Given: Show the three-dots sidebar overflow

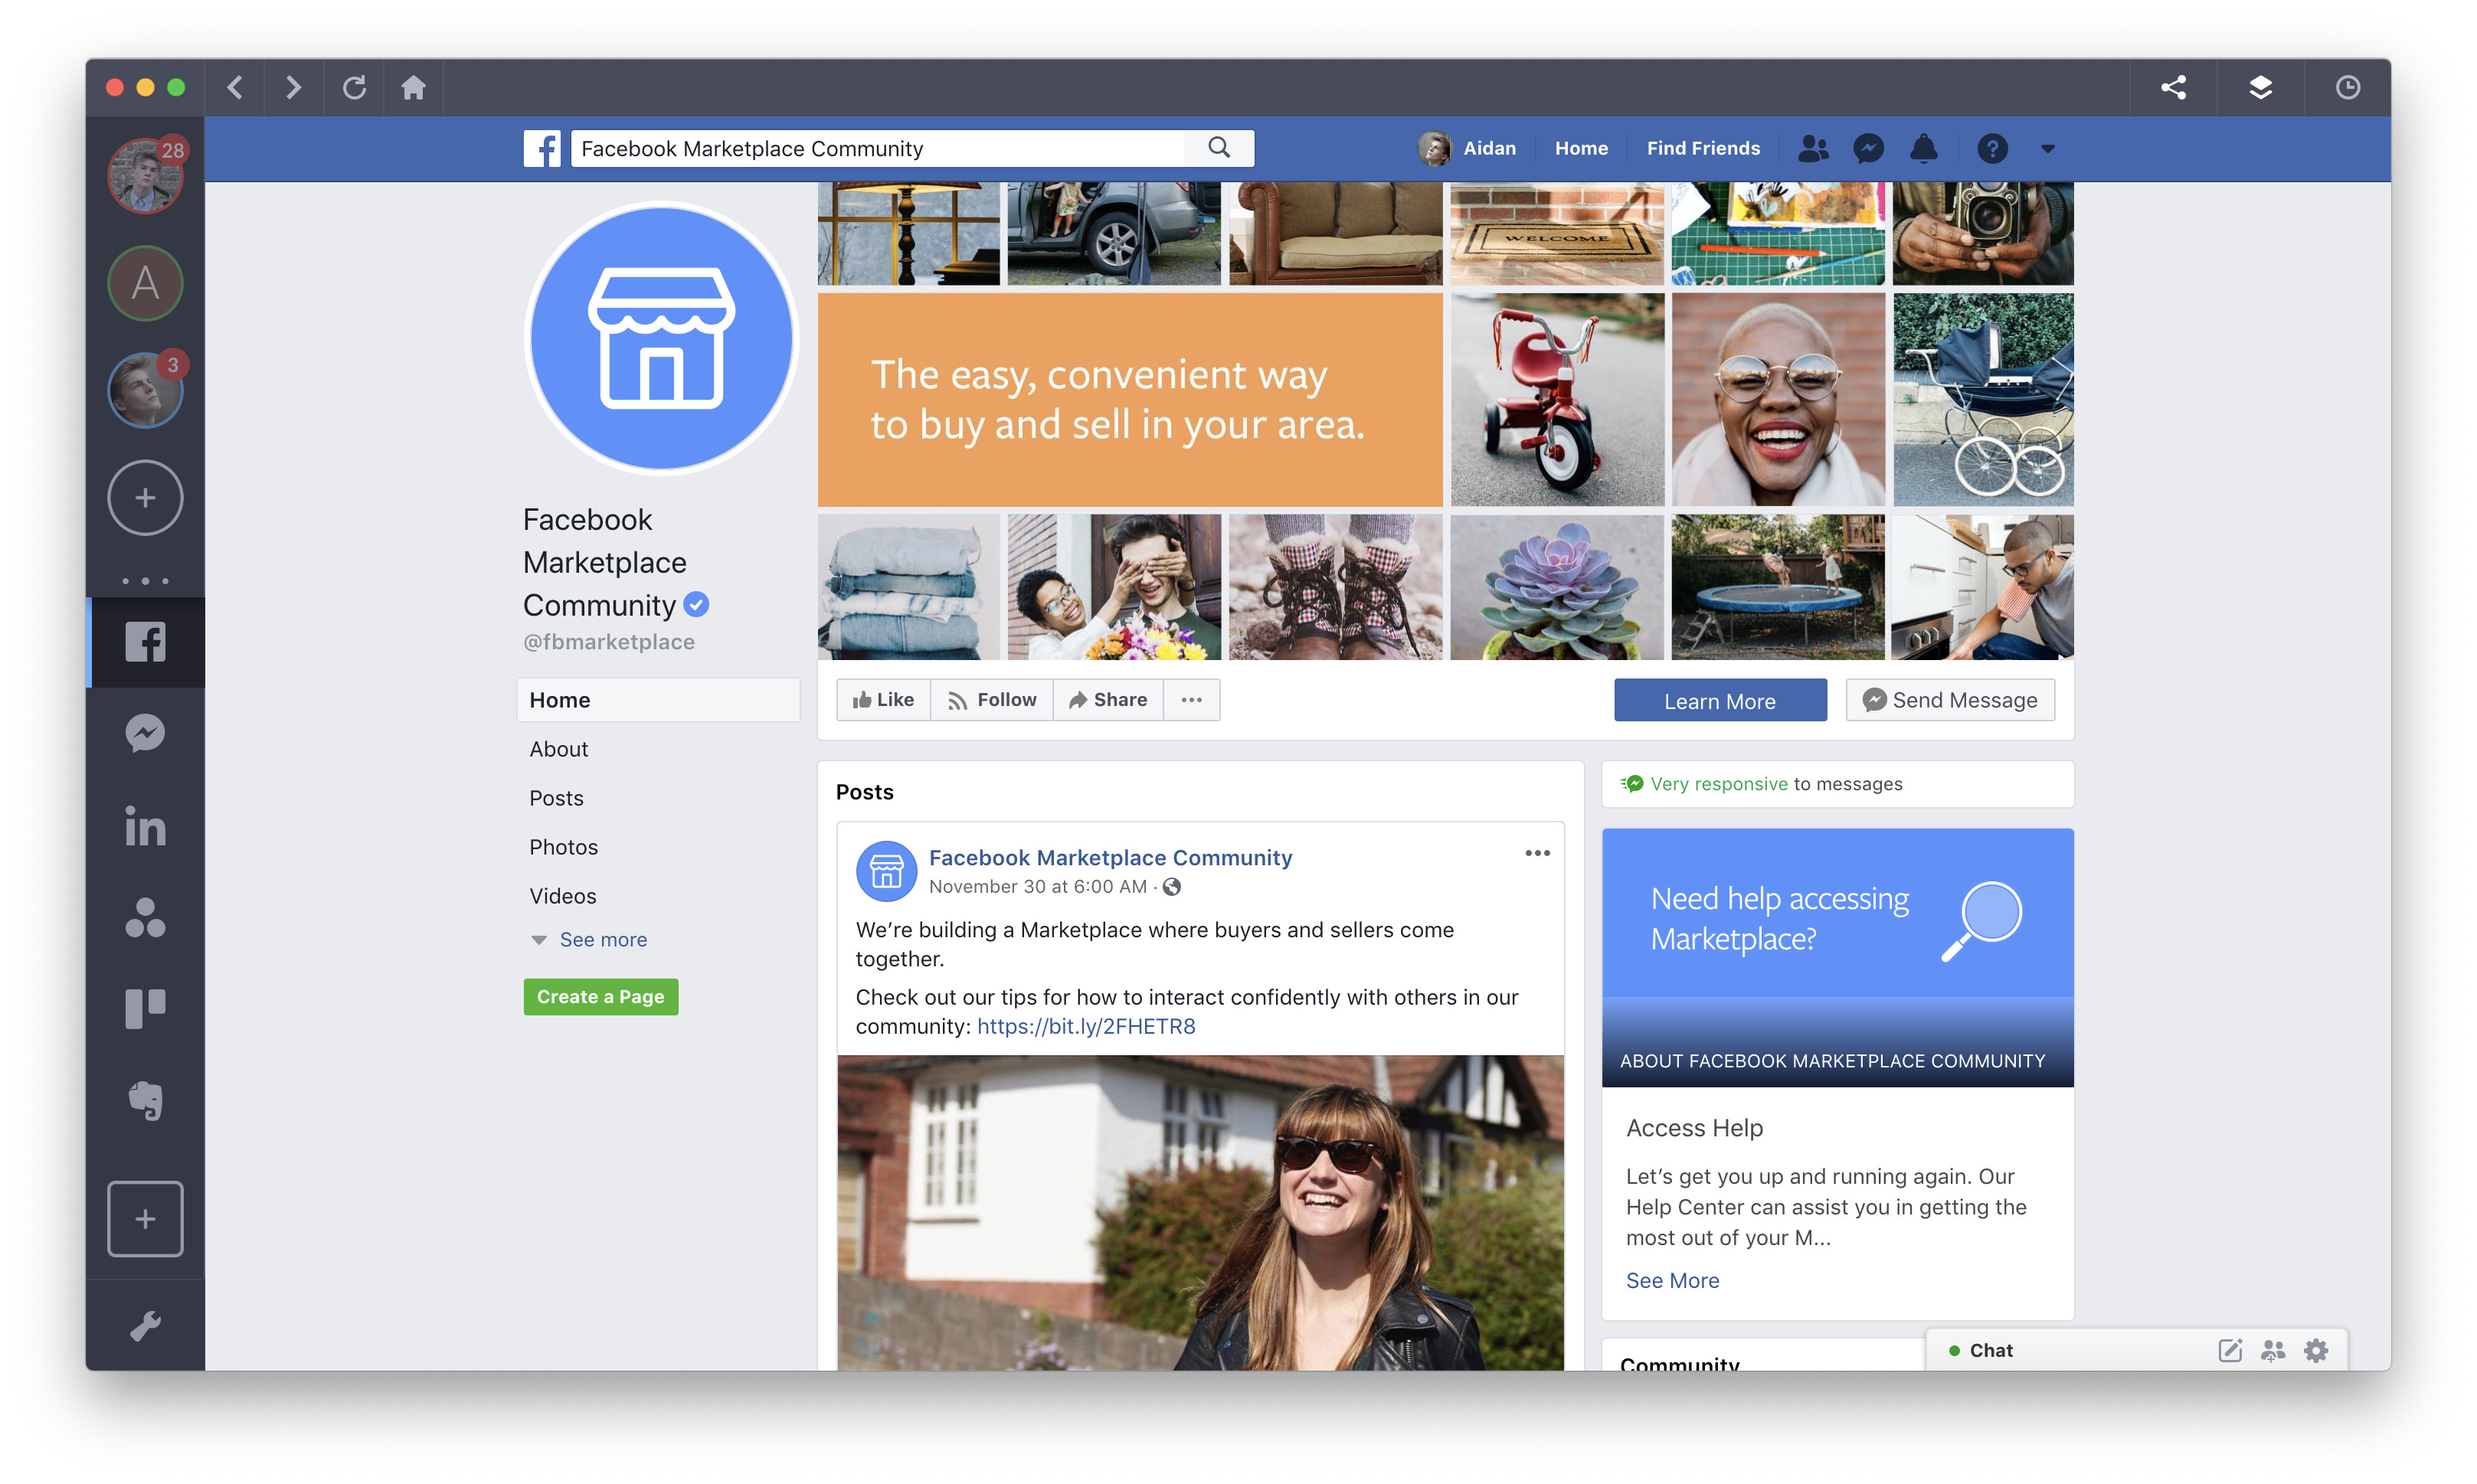Looking at the screenshot, I should coord(146,581).
